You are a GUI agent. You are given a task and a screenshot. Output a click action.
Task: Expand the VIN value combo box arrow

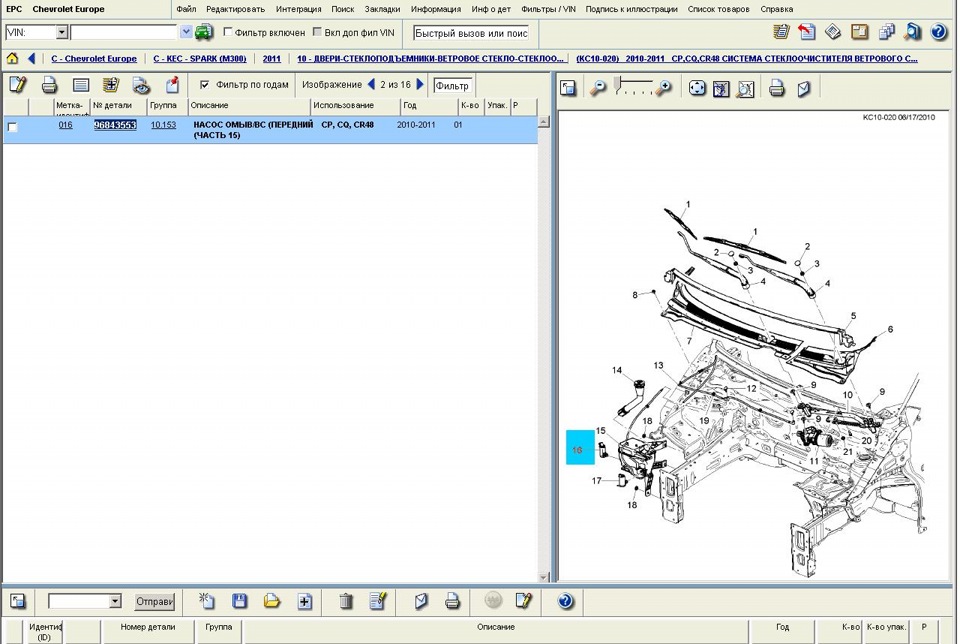coord(186,33)
